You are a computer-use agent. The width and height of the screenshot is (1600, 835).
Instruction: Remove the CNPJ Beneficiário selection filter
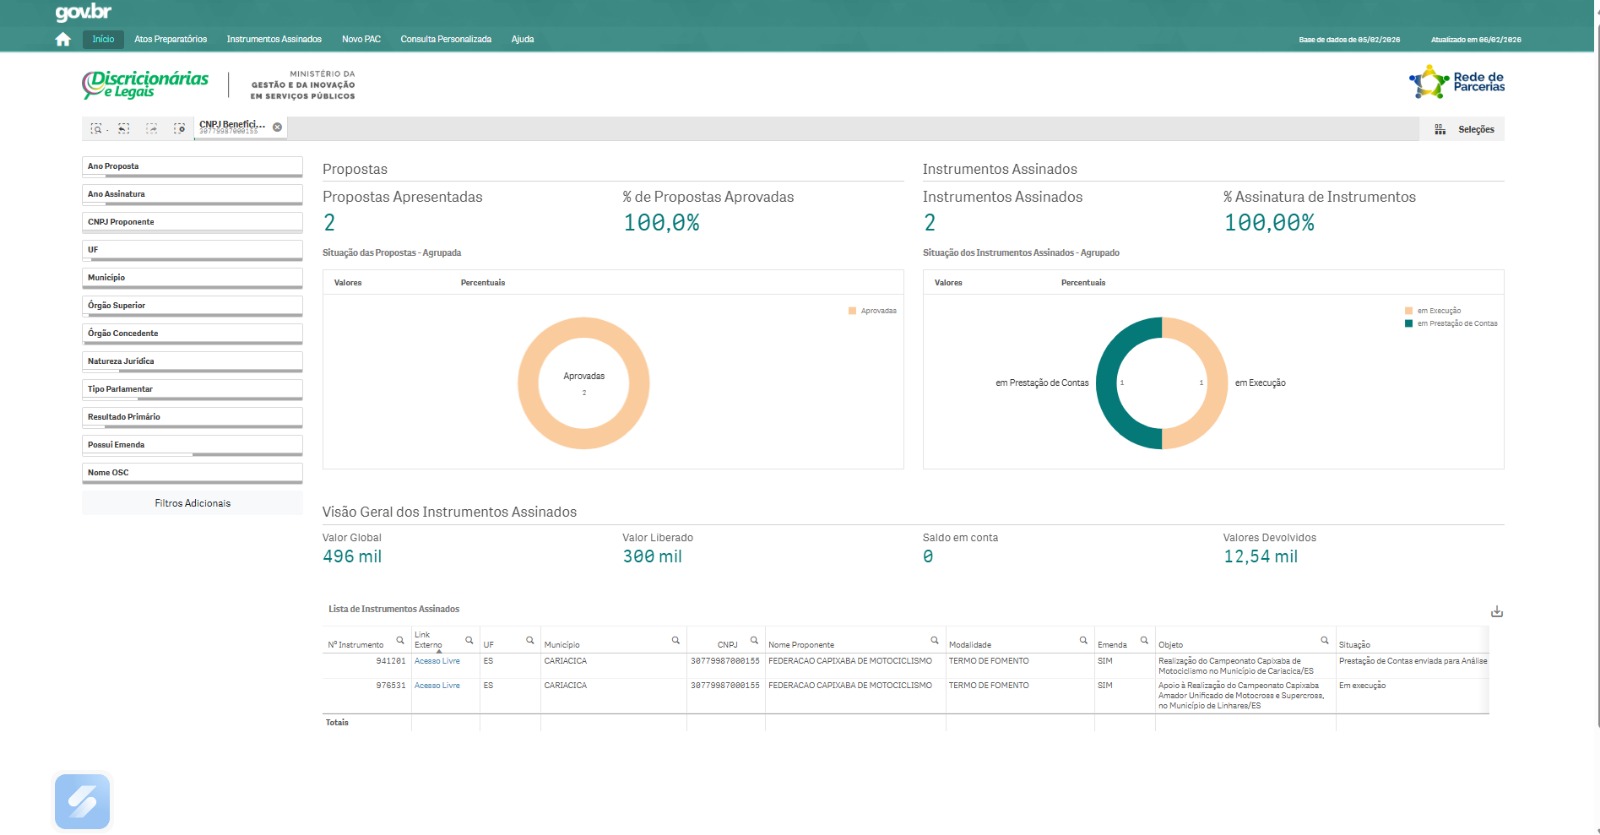[277, 127]
